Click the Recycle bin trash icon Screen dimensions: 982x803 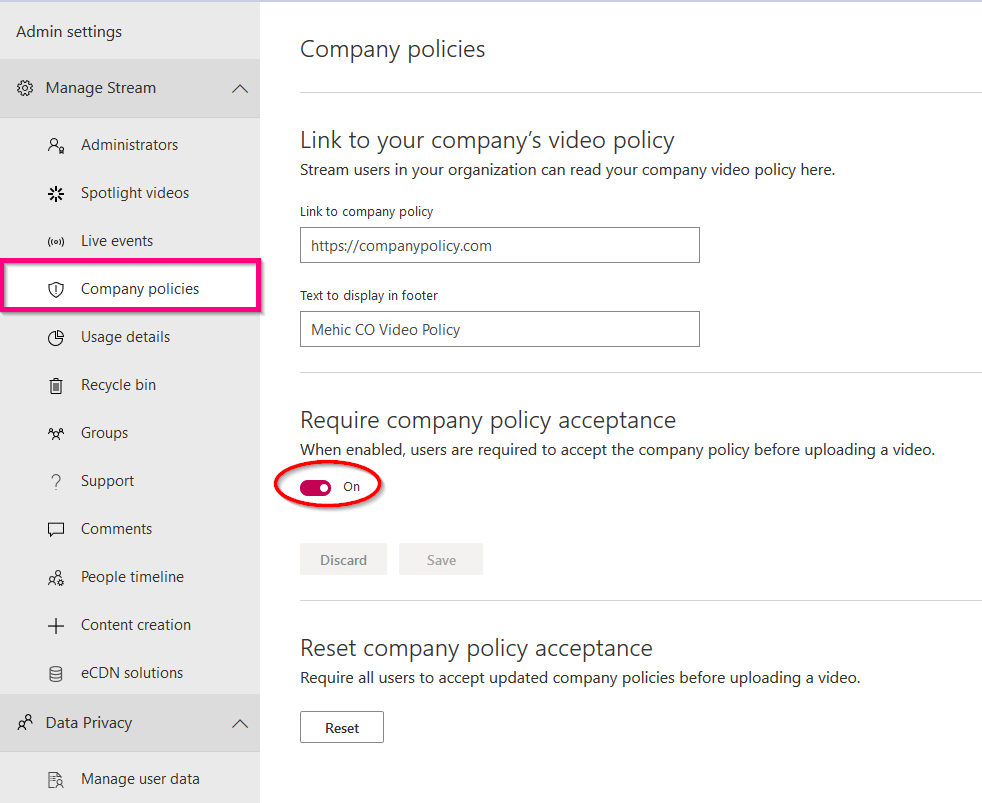coord(56,384)
